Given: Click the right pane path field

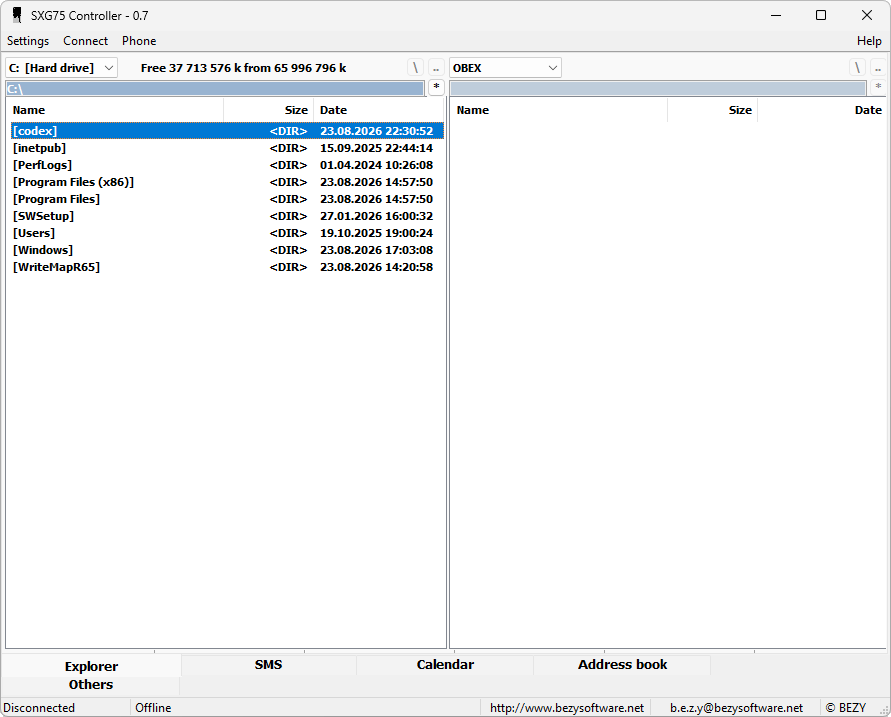Looking at the screenshot, I should pyautogui.click(x=658, y=89).
